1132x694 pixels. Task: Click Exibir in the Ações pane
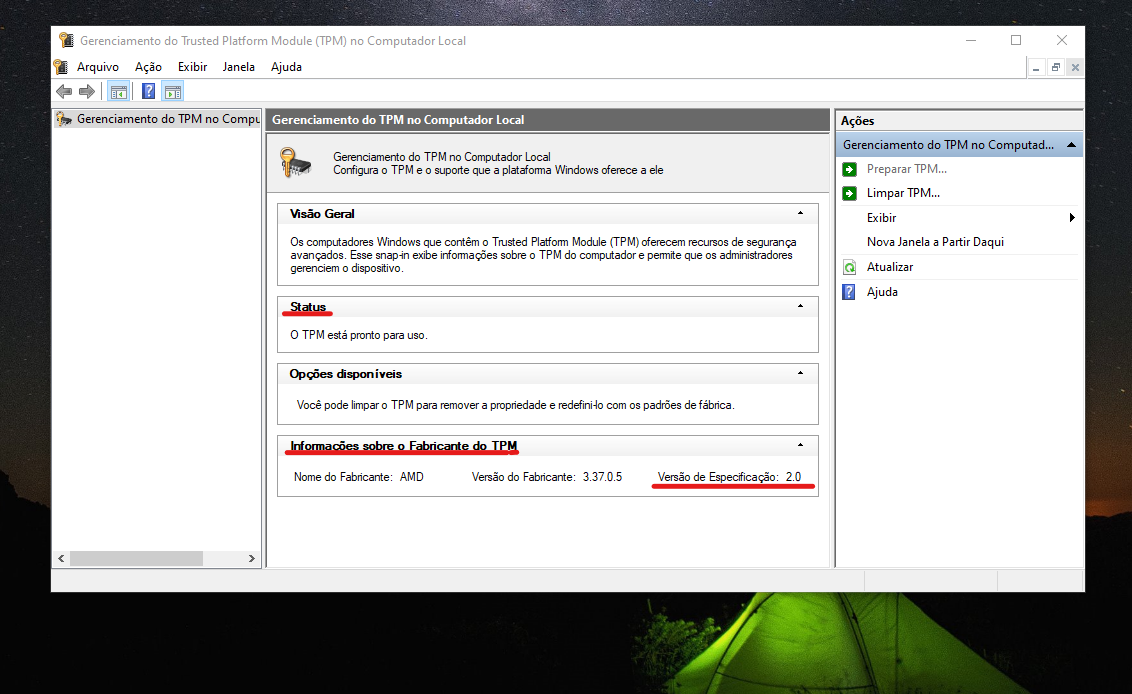click(x=881, y=217)
